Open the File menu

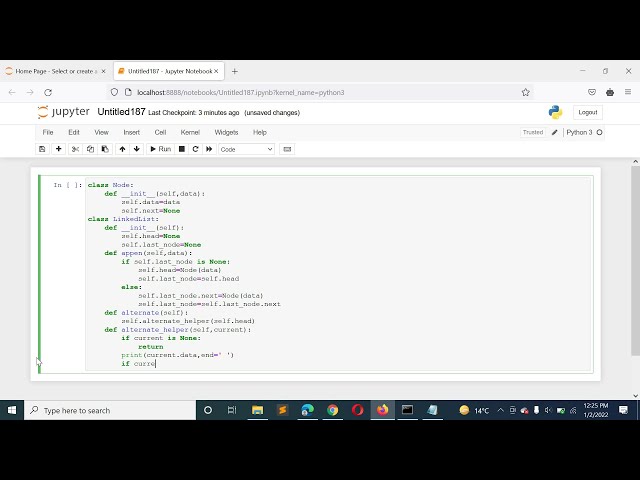(48, 132)
